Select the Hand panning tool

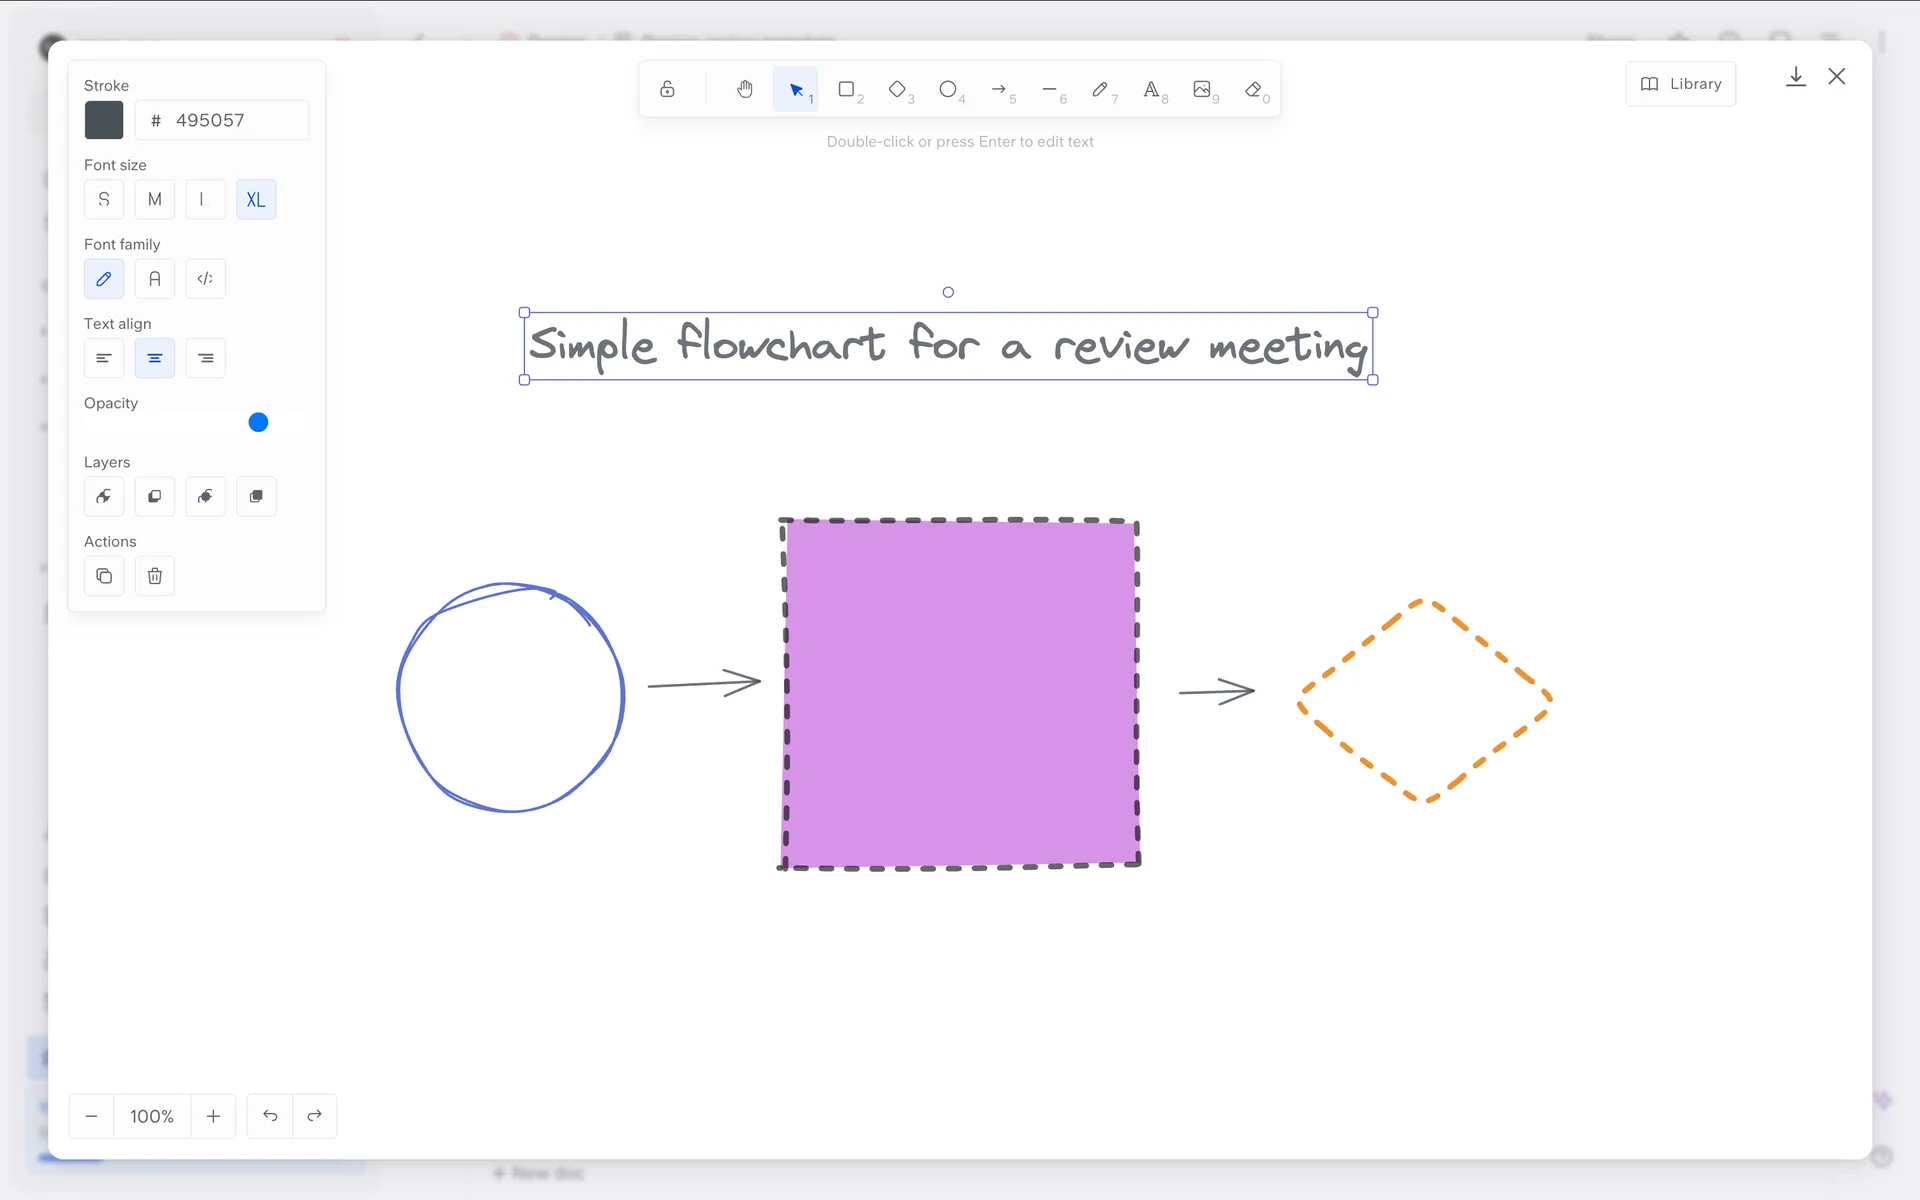744,90
